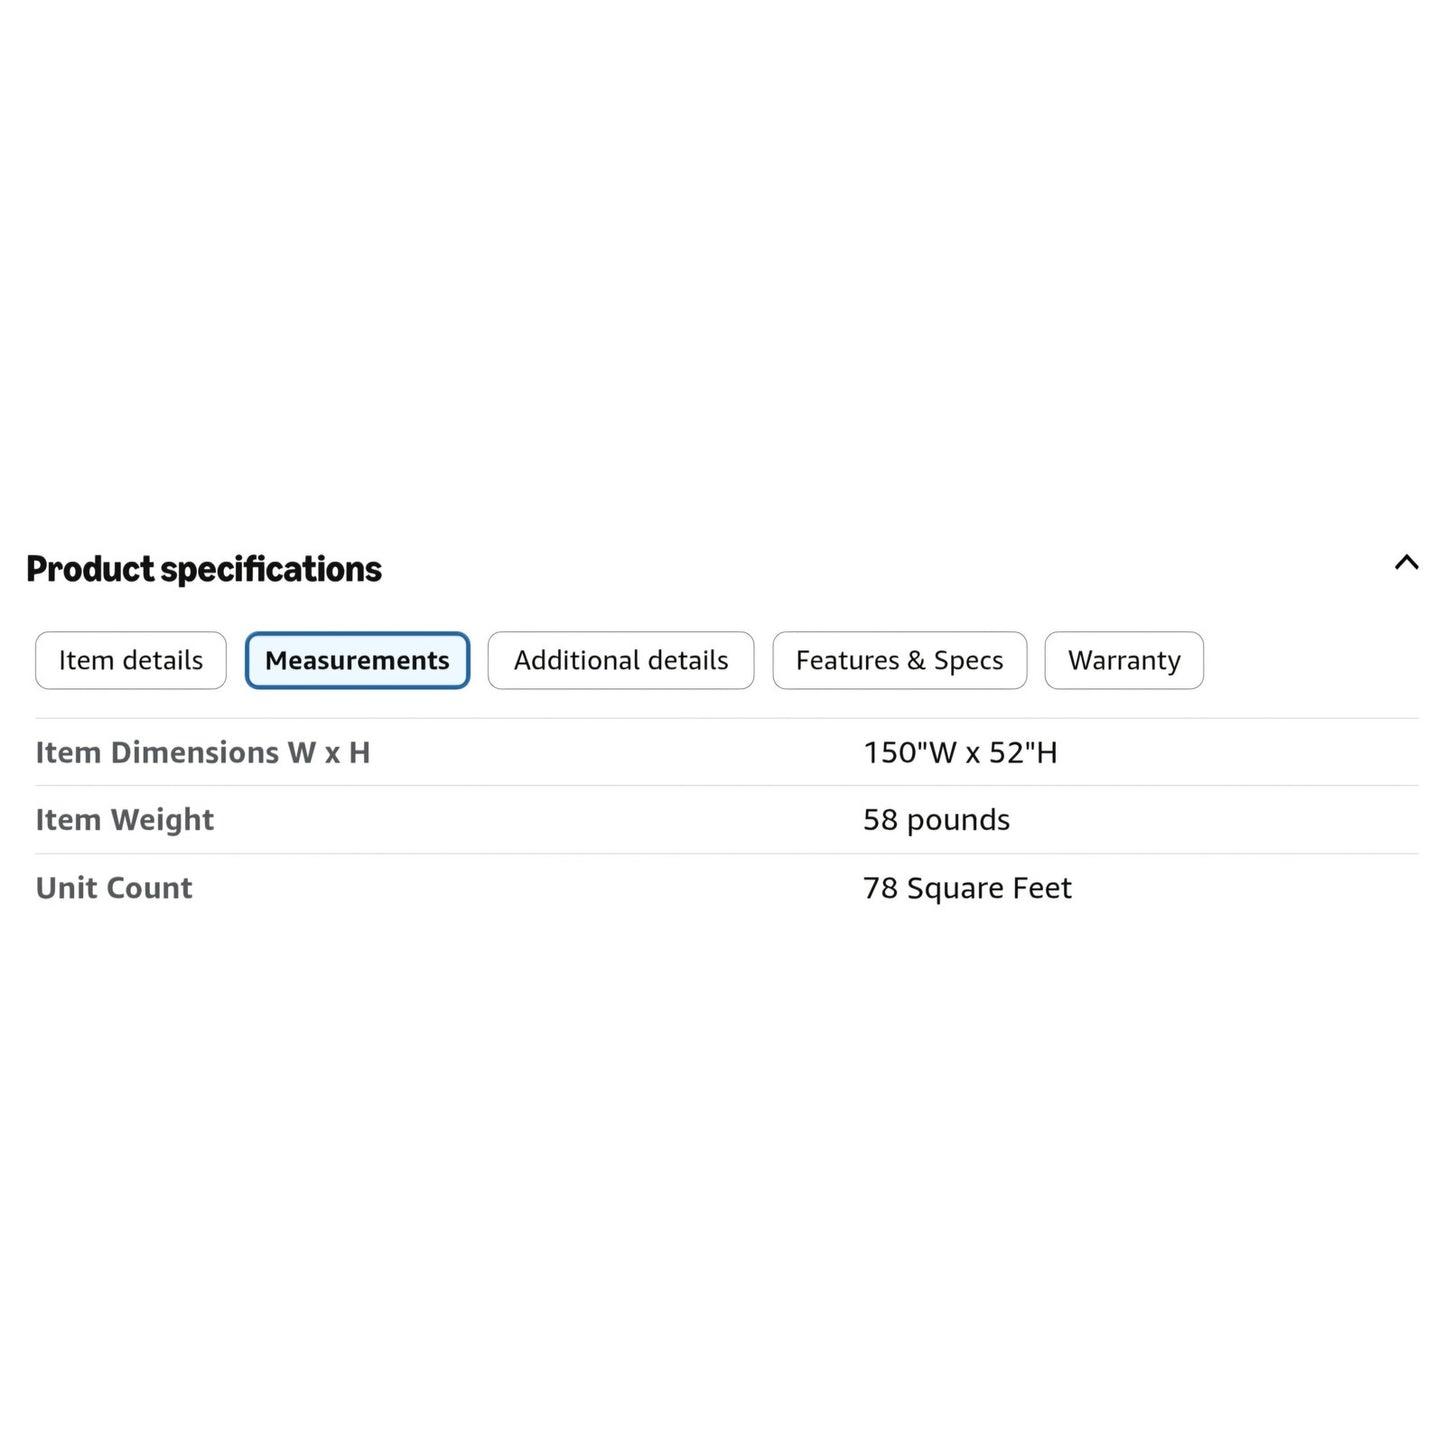Click the Square Feet unit text

click(x=989, y=889)
